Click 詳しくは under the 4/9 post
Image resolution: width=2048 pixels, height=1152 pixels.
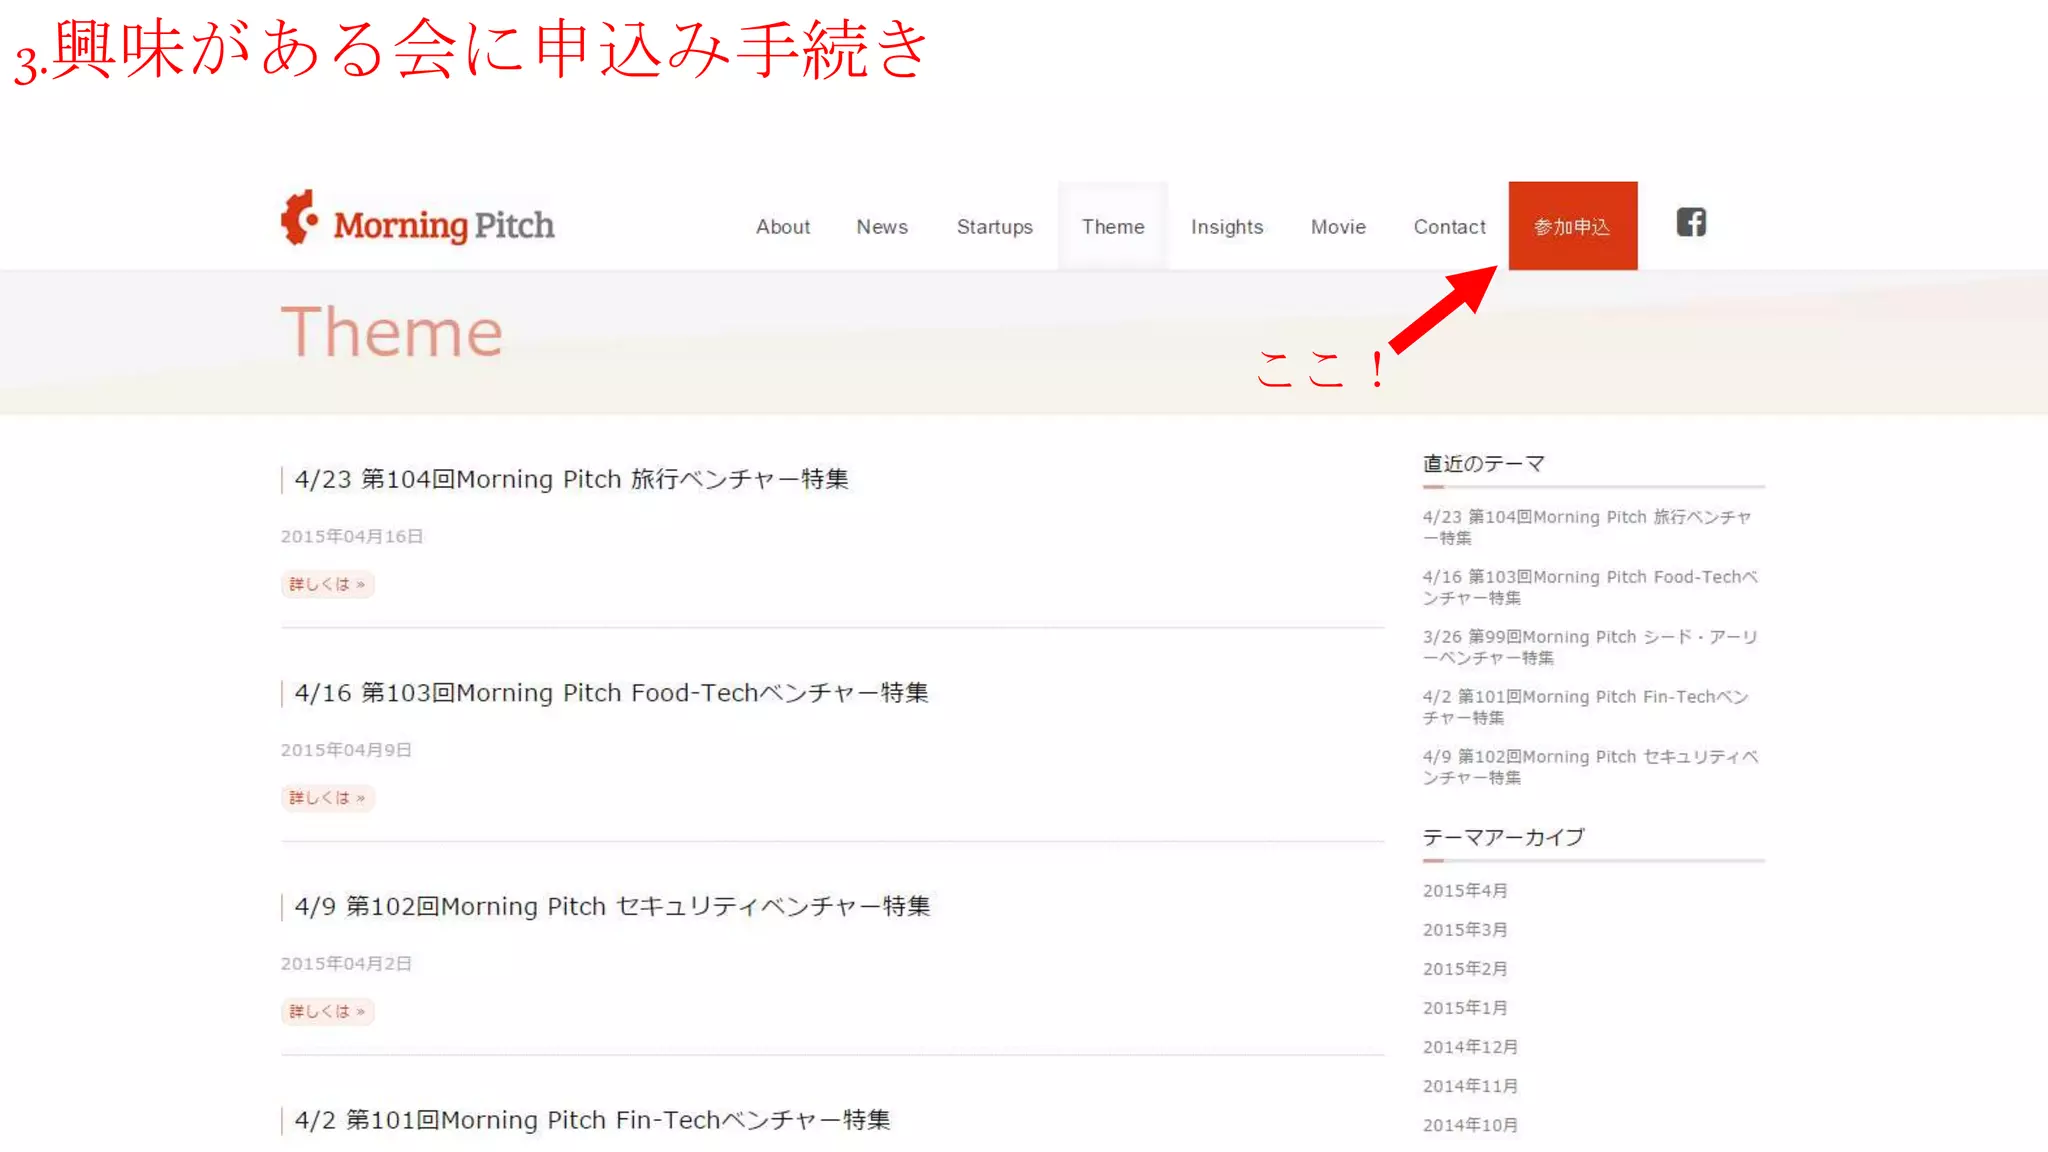coord(327,1012)
